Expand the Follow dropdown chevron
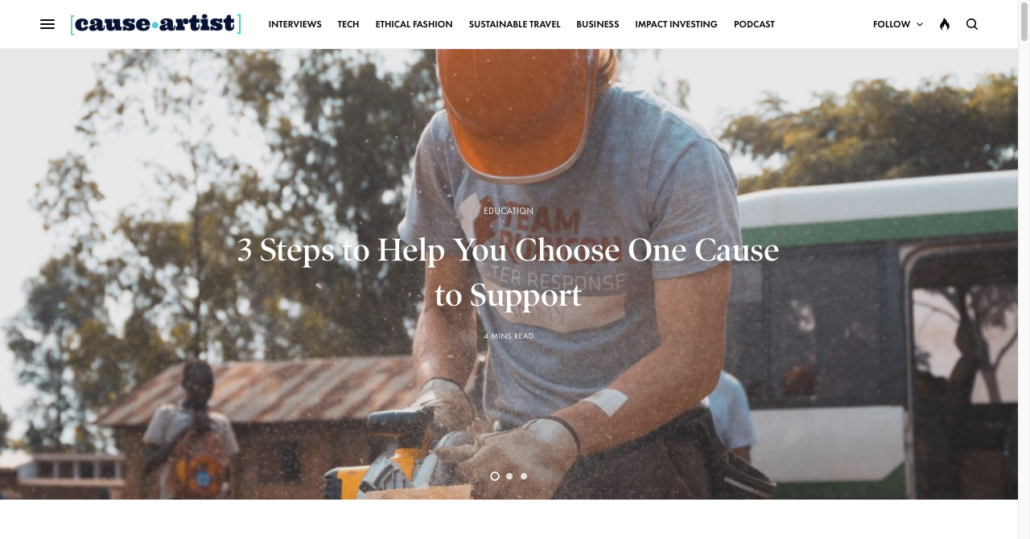The height and width of the screenshot is (539, 1030). point(920,24)
